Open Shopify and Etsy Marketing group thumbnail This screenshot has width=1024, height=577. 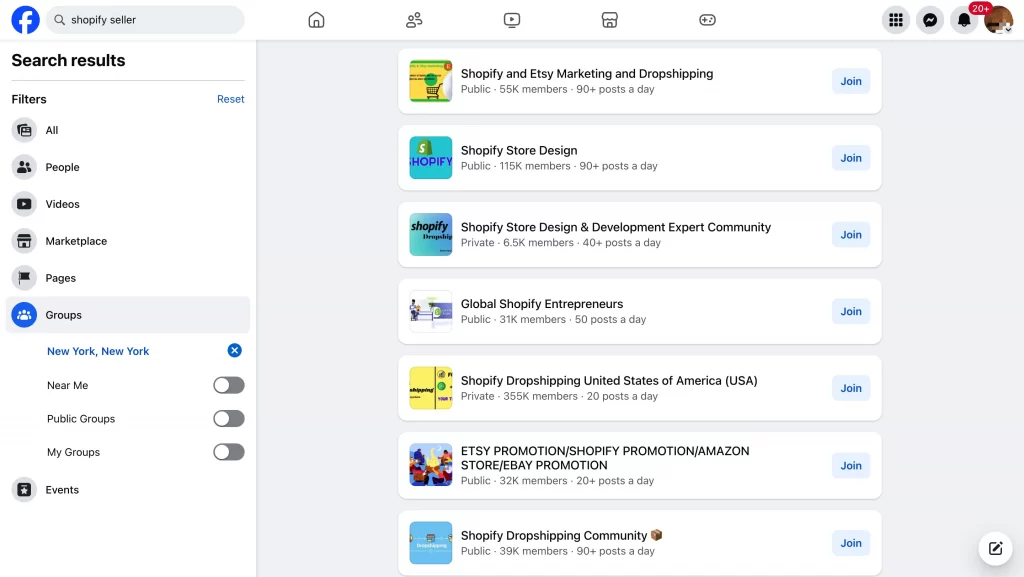click(x=430, y=81)
